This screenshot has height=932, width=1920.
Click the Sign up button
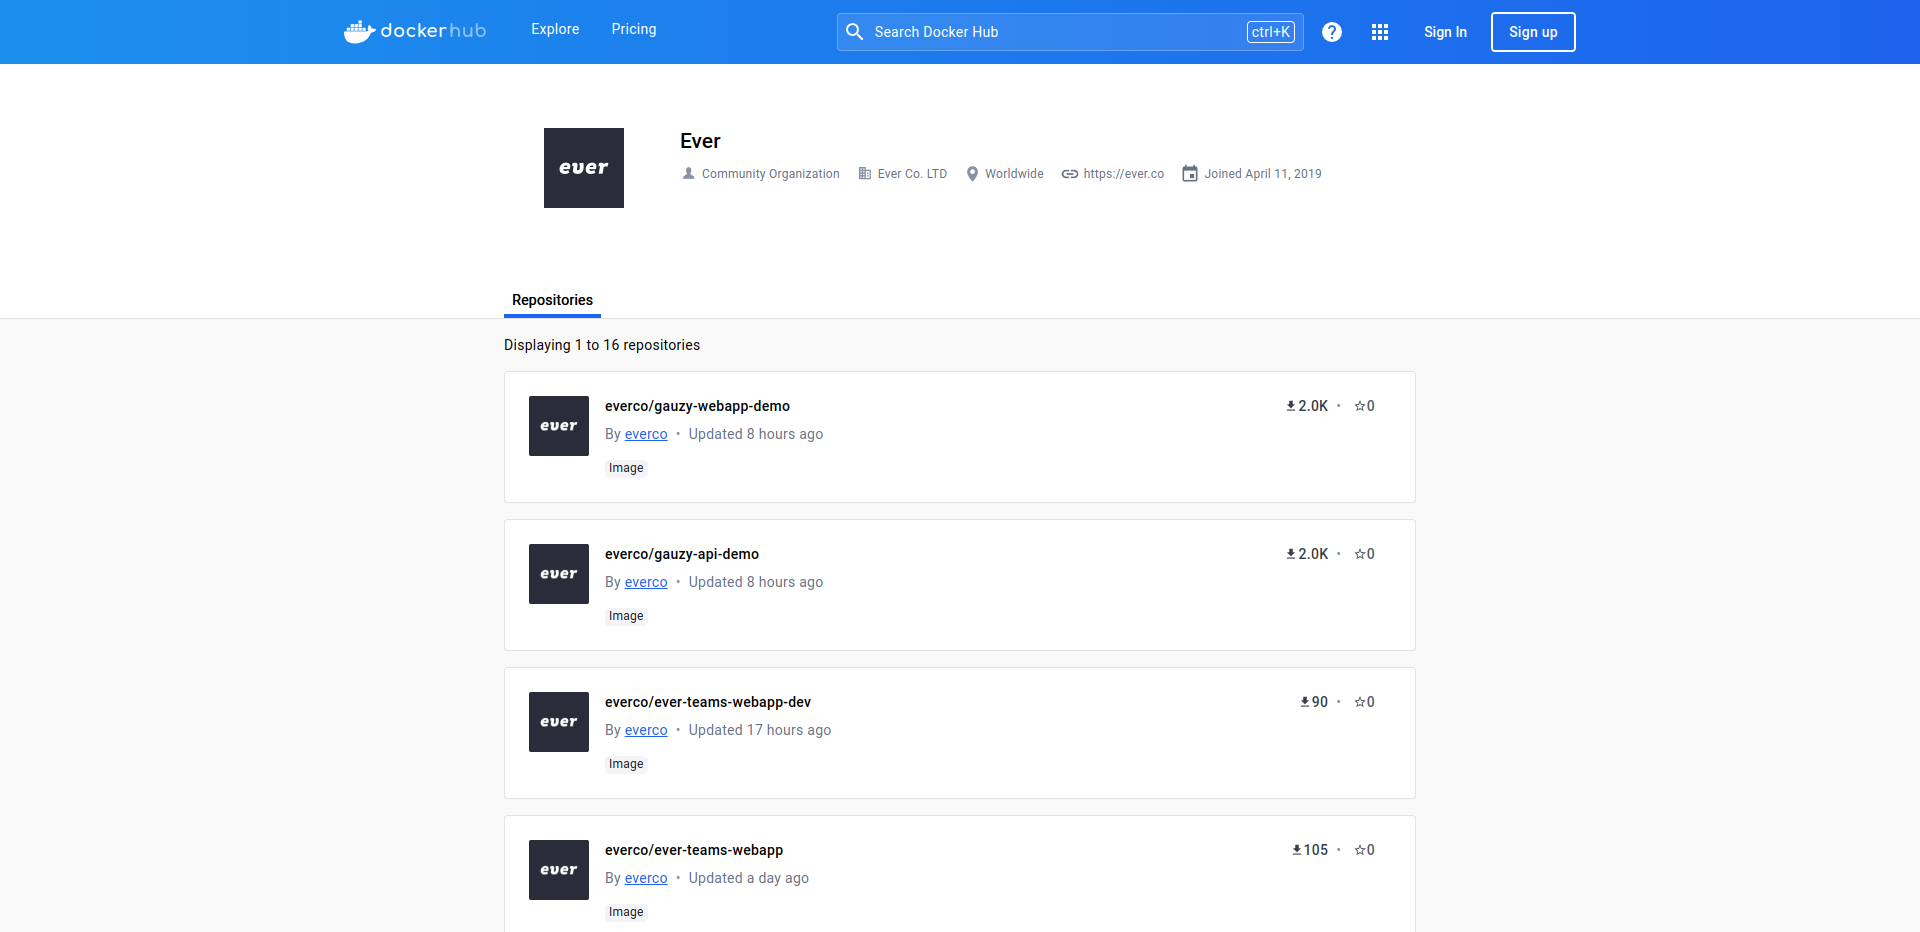pos(1532,31)
